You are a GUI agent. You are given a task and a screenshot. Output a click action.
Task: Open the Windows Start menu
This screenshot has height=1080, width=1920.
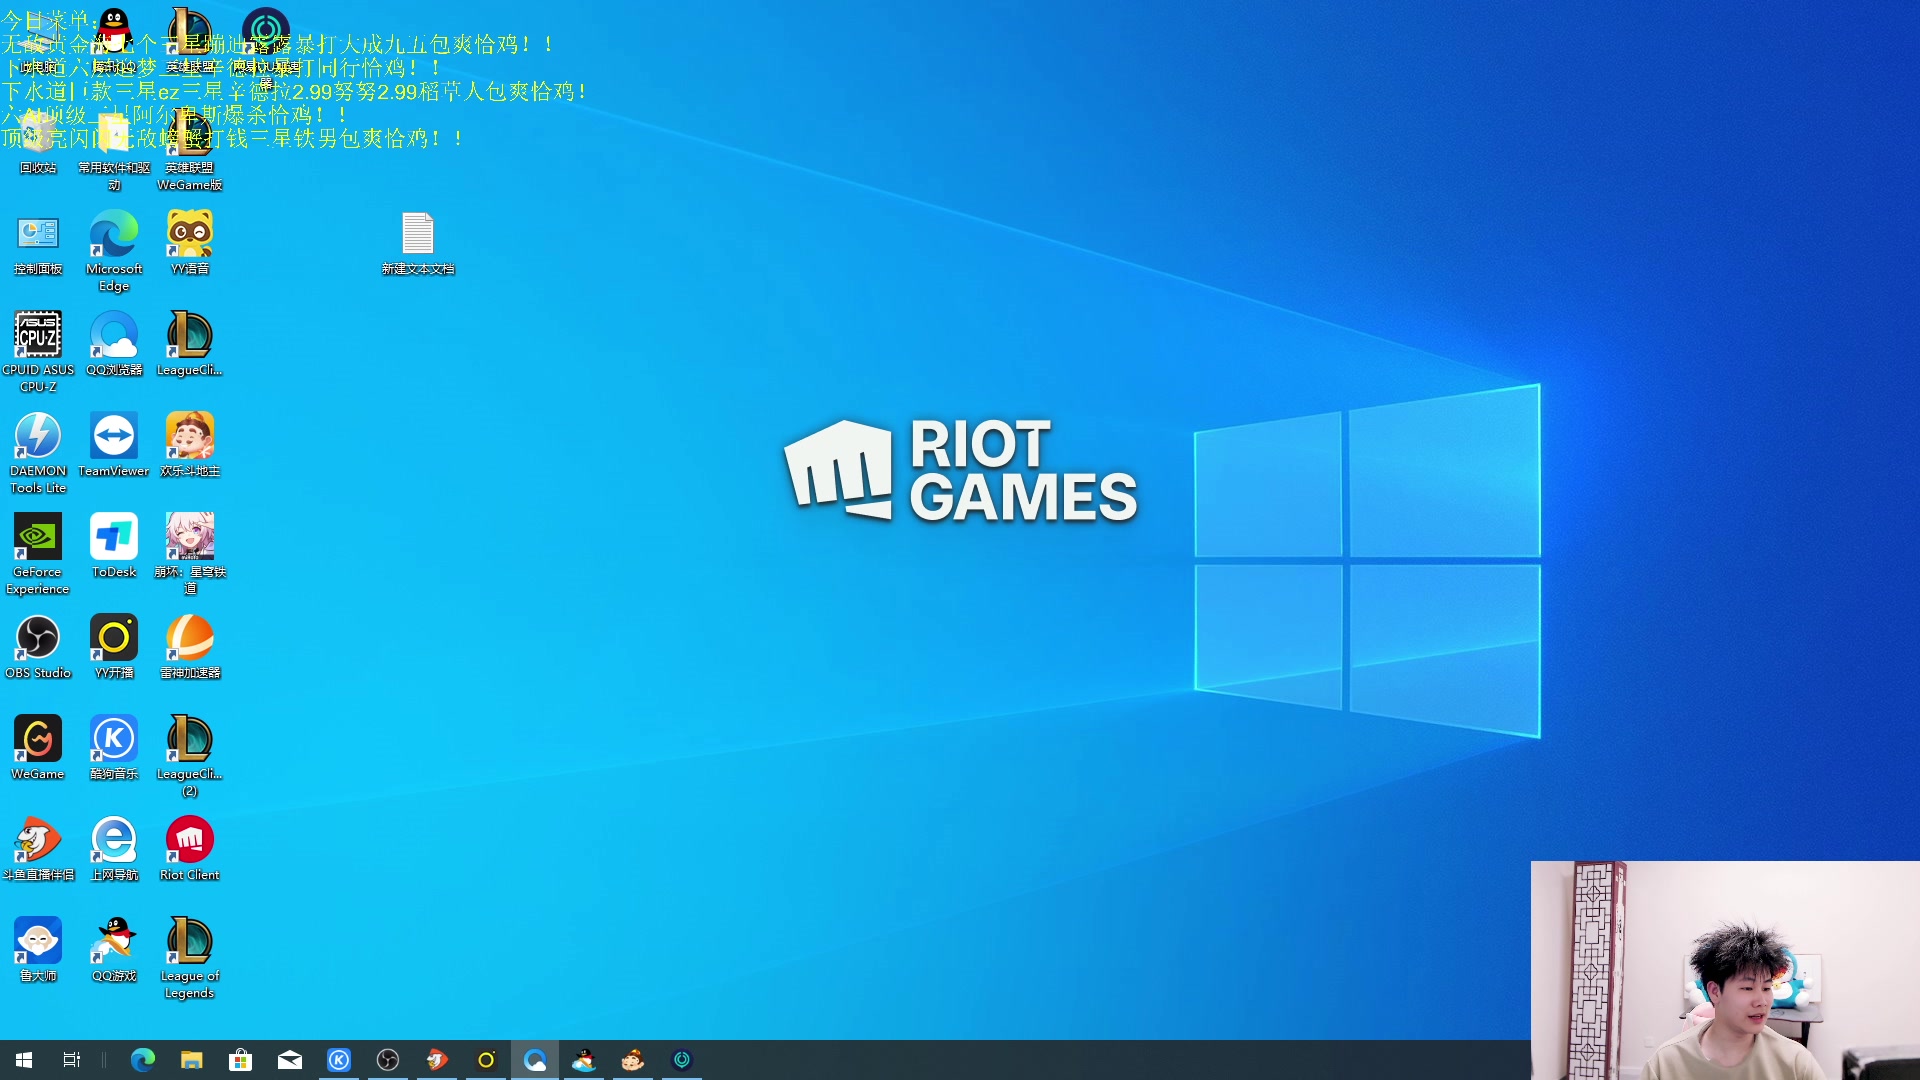24,1060
